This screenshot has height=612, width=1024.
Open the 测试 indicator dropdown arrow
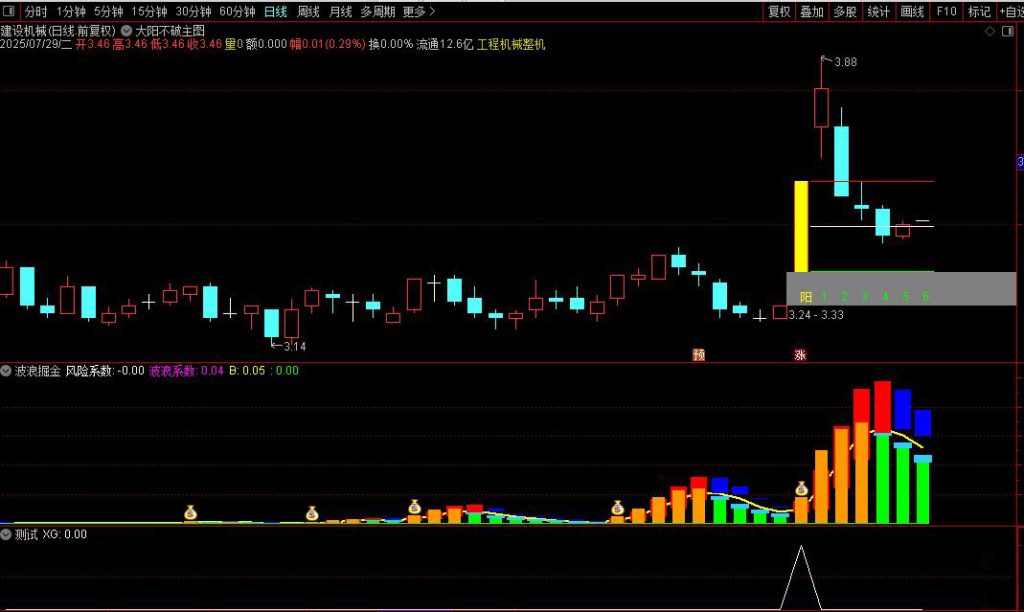6,535
